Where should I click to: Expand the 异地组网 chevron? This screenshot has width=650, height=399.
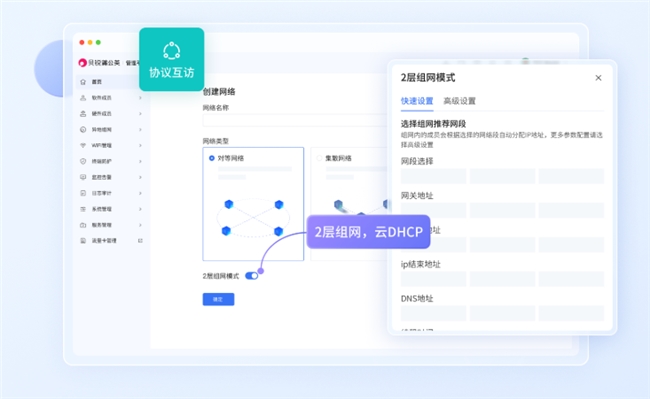(140, 130)
